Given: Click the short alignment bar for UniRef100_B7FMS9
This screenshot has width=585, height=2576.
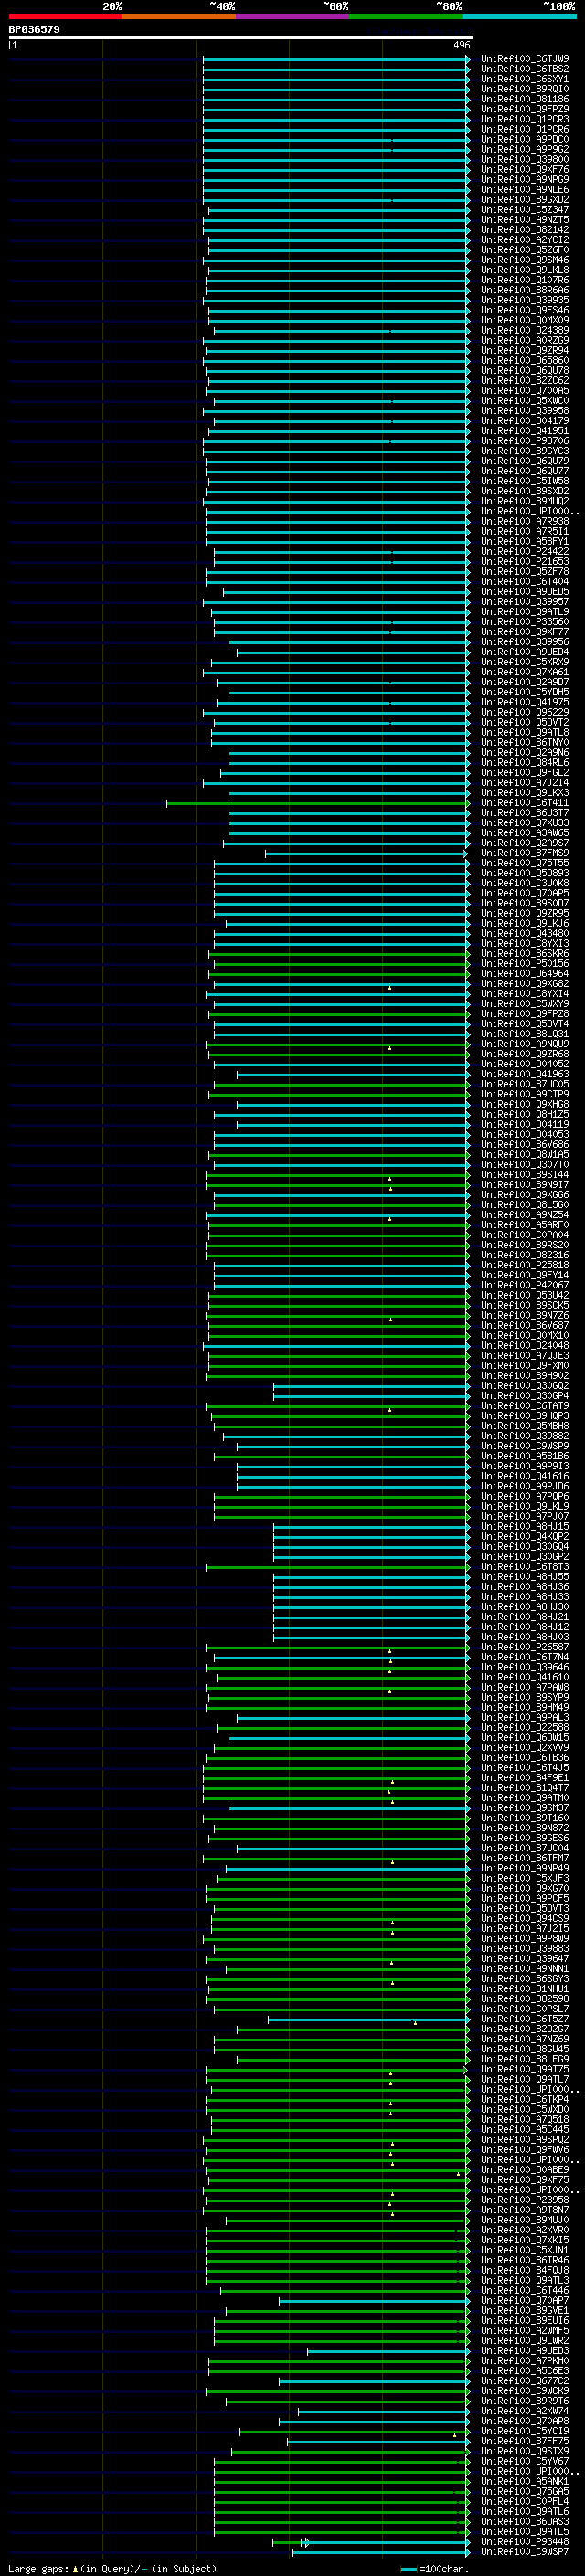Looking at the screenshot, I should [x=366, y=853].
